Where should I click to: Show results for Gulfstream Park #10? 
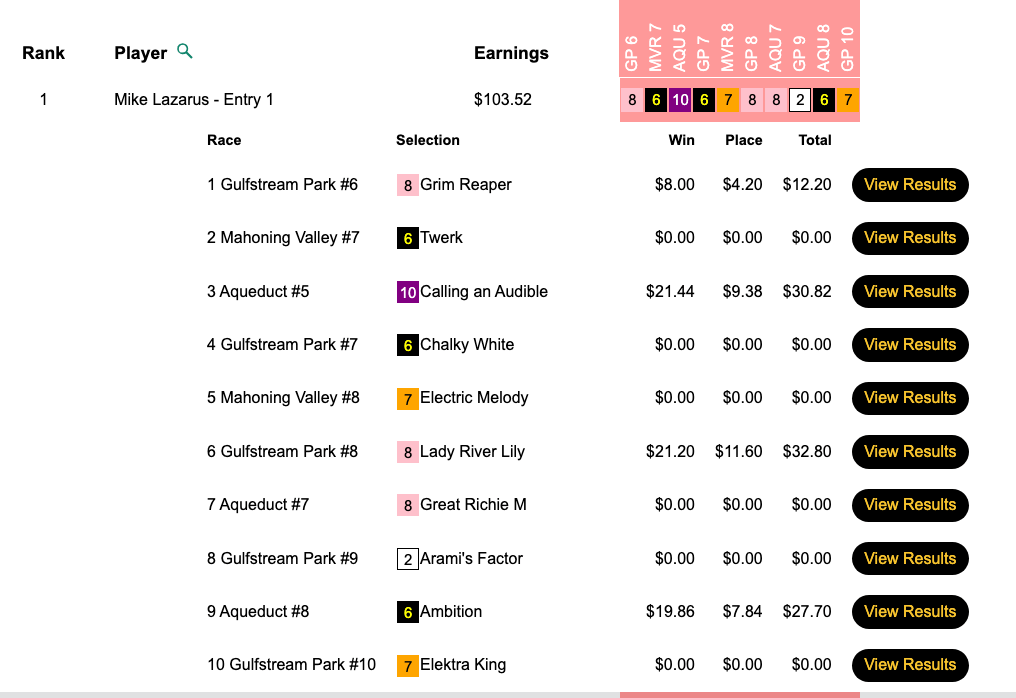click(x=910, y=665)
